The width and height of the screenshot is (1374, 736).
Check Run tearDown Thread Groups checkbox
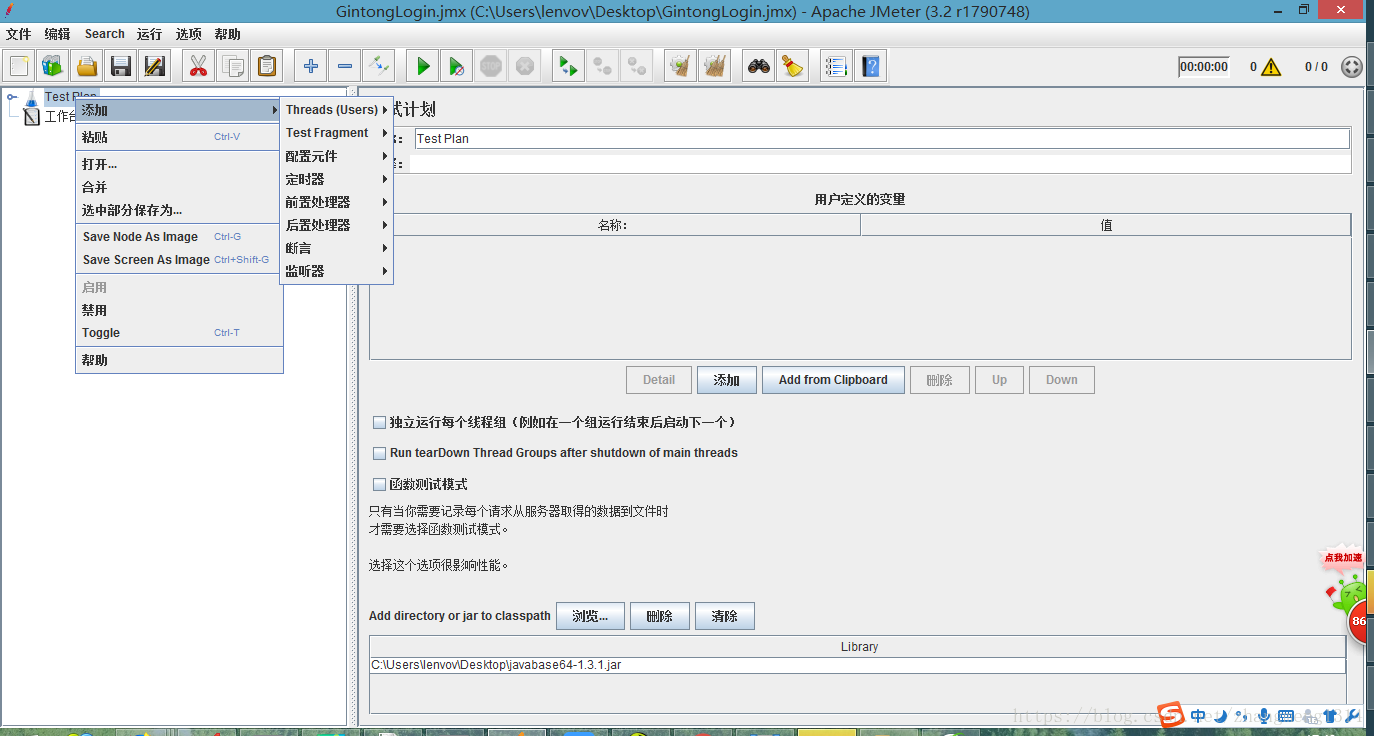[379, 453]
